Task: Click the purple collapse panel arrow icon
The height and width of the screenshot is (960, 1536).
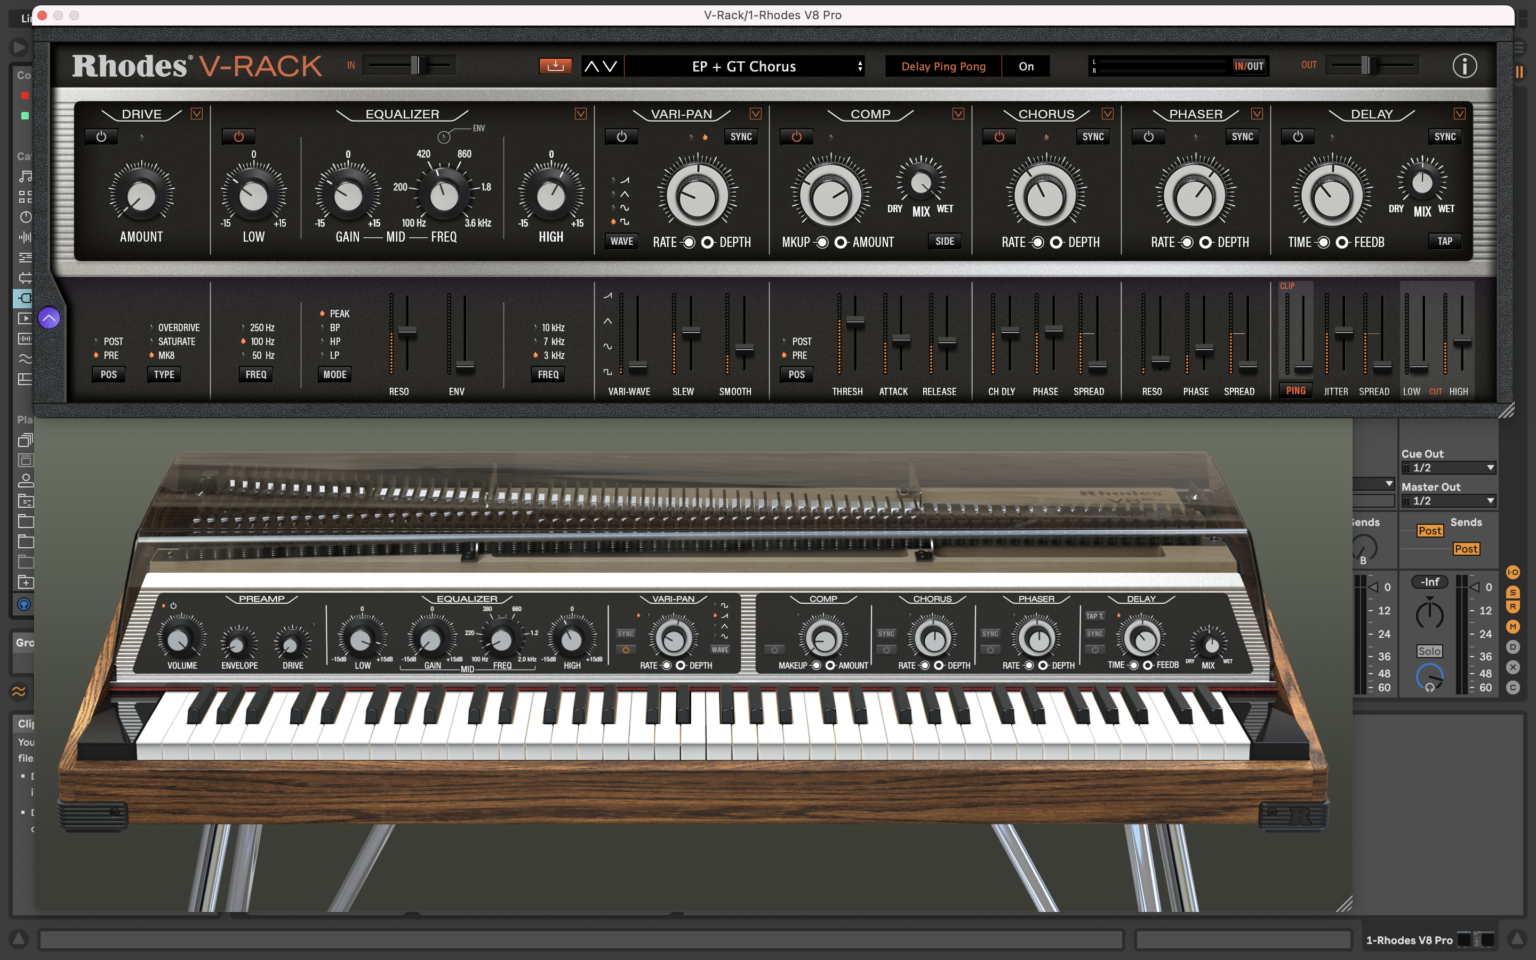Action: [x=49, y=318]
